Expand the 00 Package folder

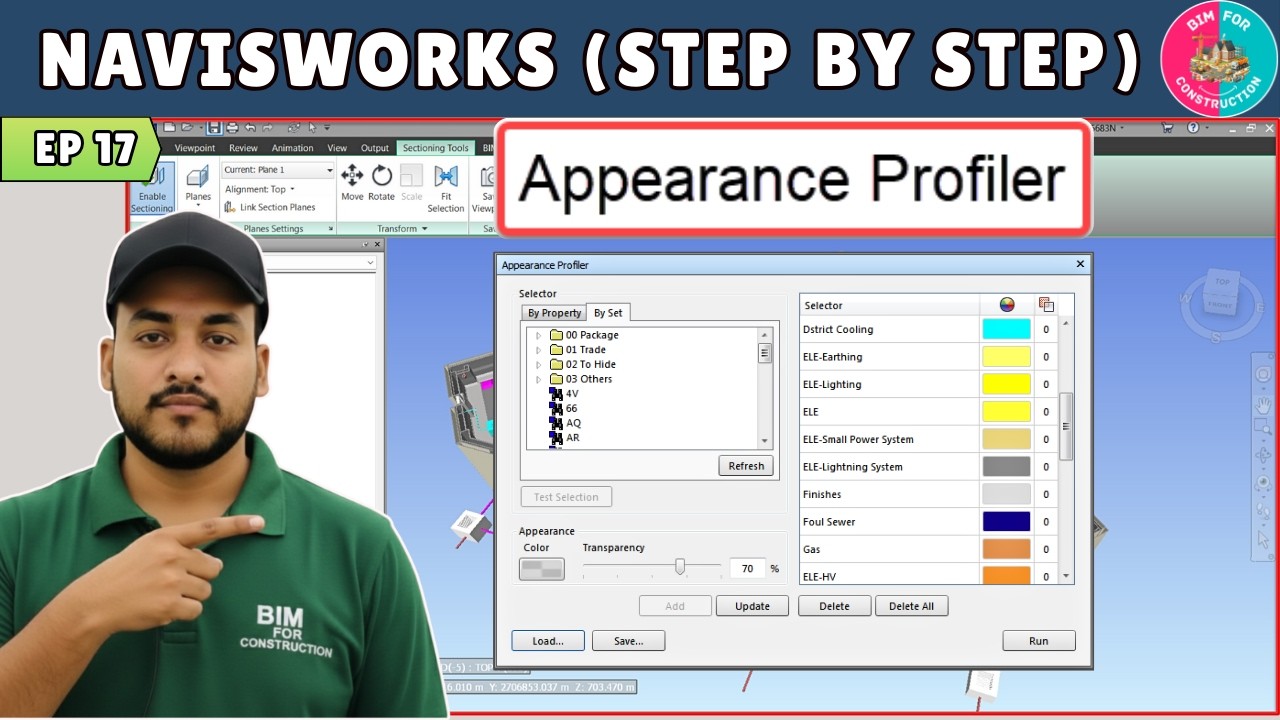click(x=538, y=335)
